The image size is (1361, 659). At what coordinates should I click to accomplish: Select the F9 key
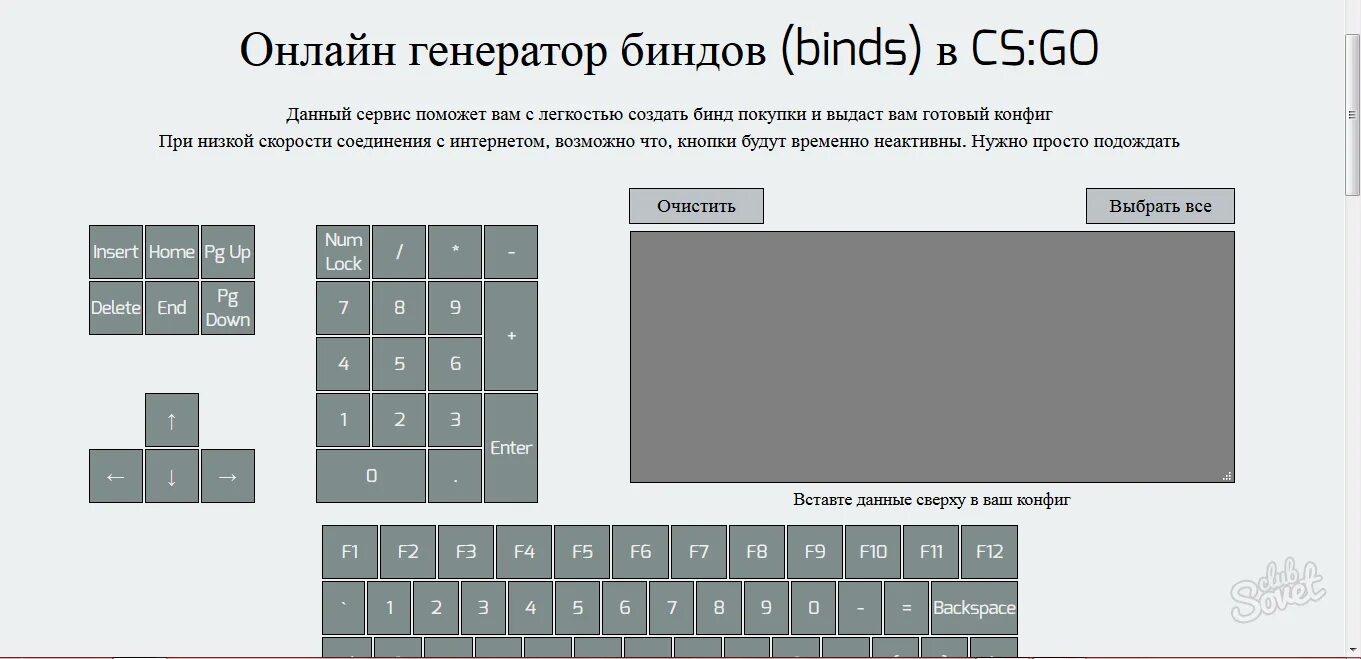point(815,552)
